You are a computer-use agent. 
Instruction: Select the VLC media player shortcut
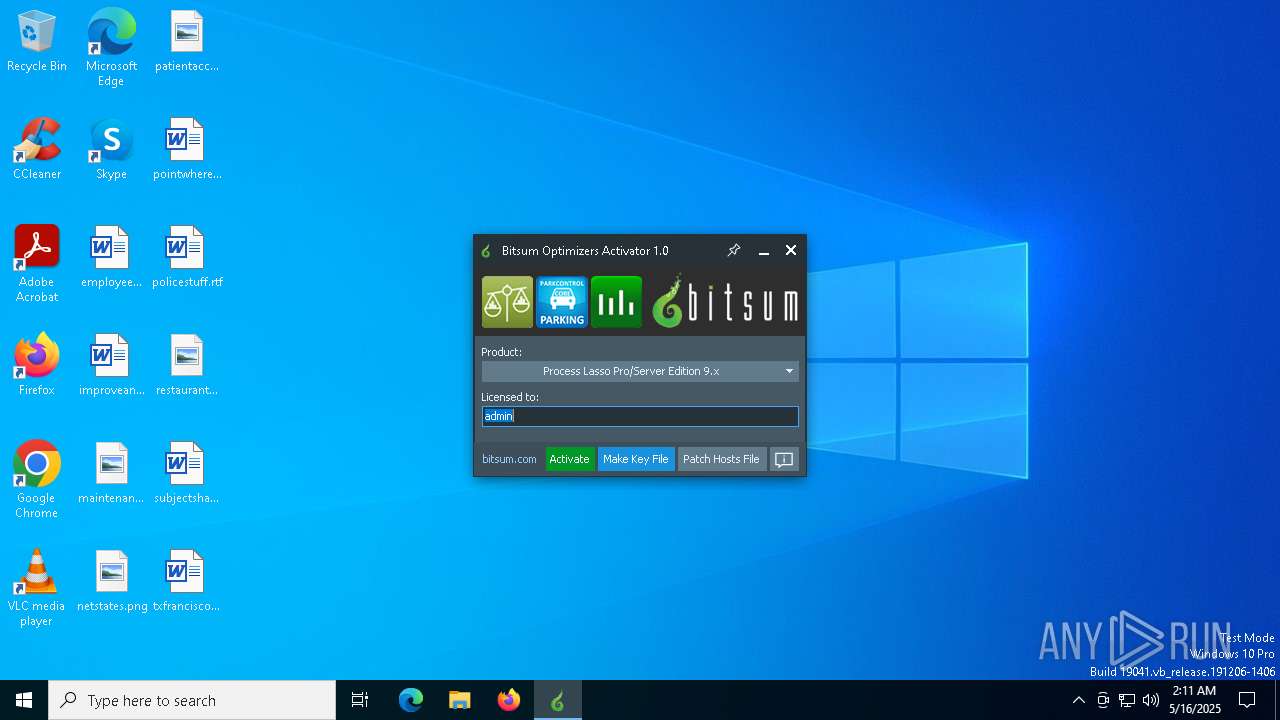37,588
